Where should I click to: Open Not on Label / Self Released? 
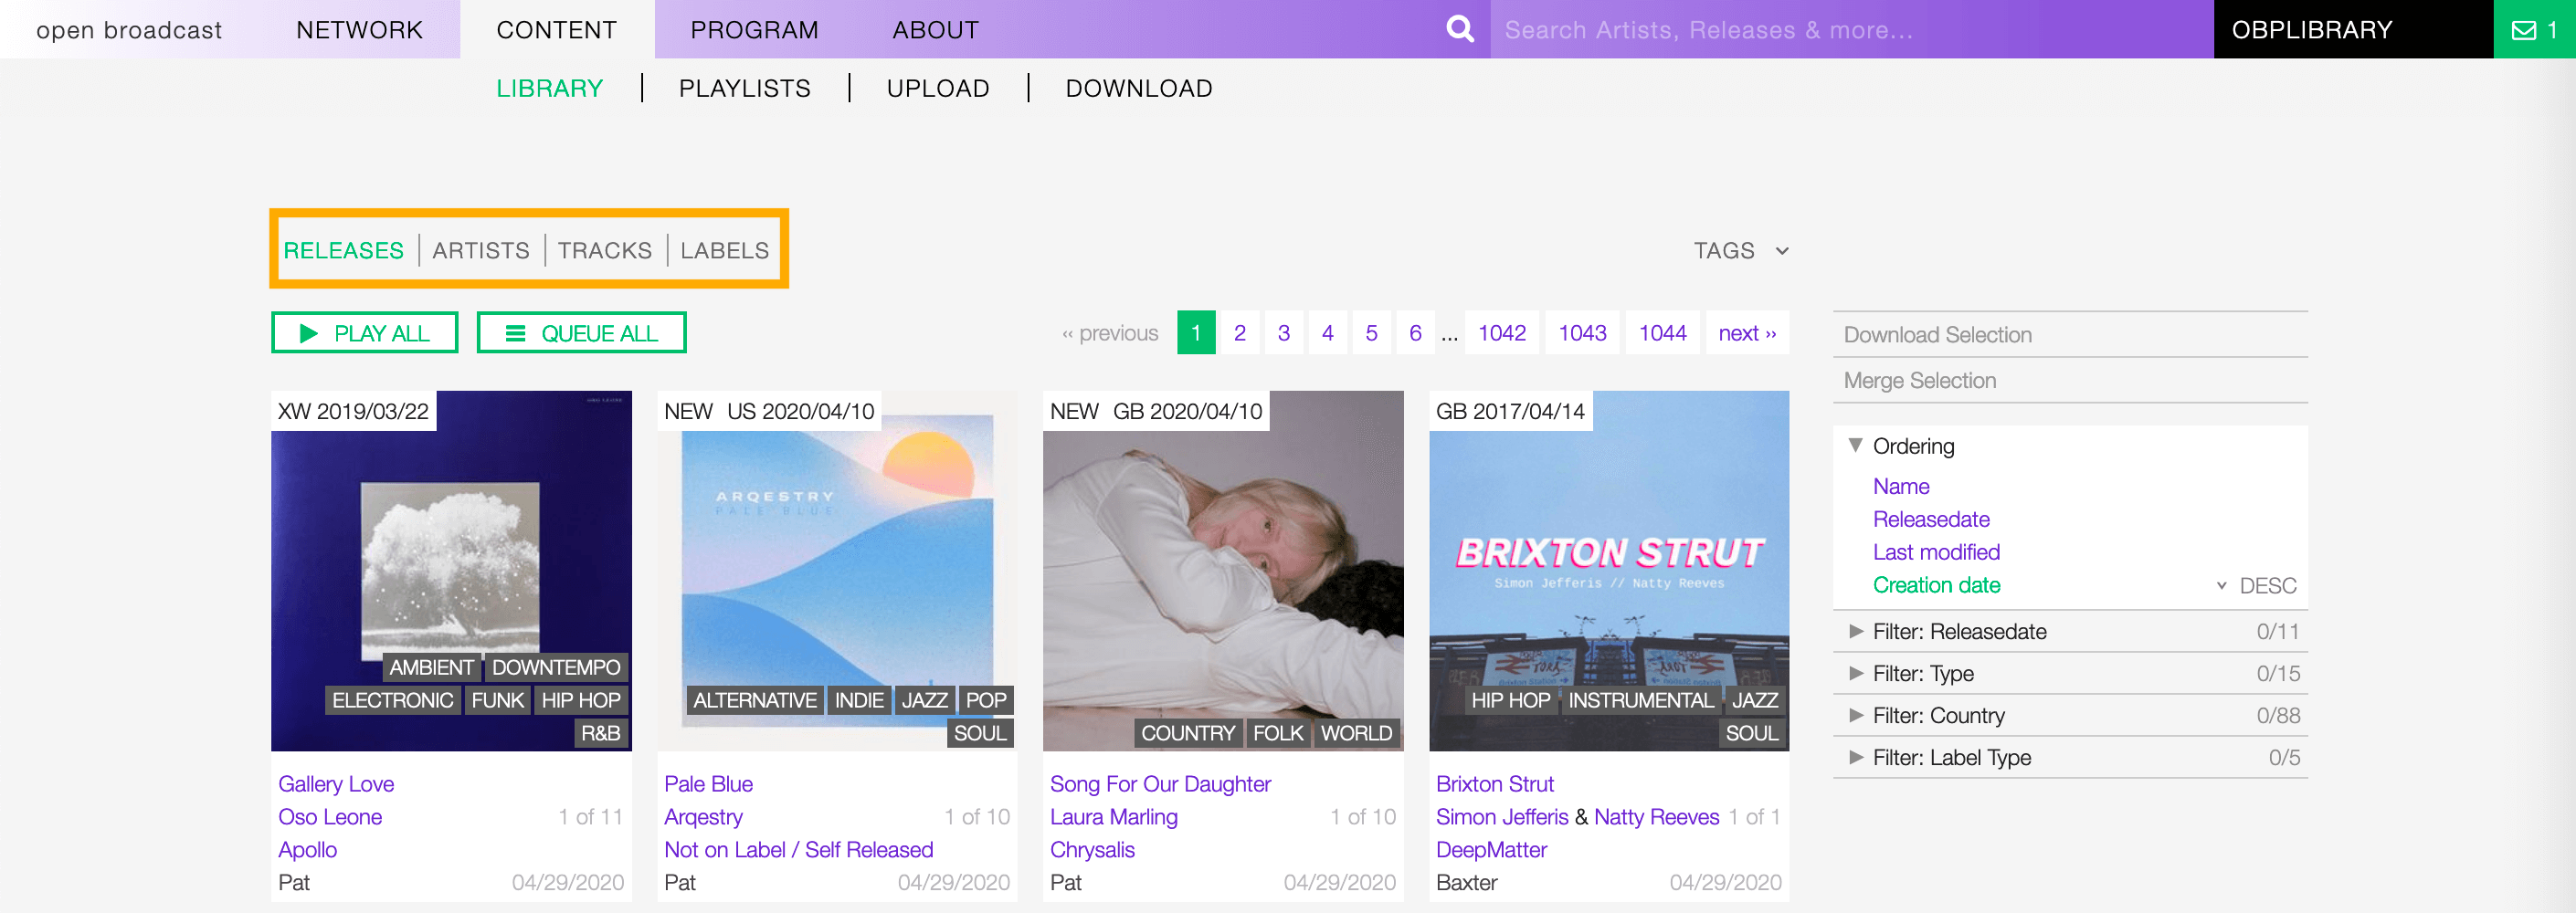click(798, 850)
